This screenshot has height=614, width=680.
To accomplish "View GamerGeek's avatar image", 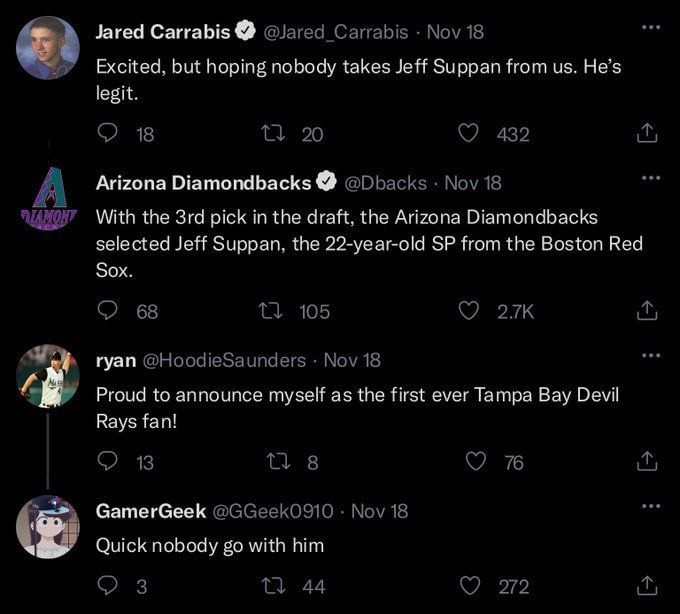I will coord(48,526).
